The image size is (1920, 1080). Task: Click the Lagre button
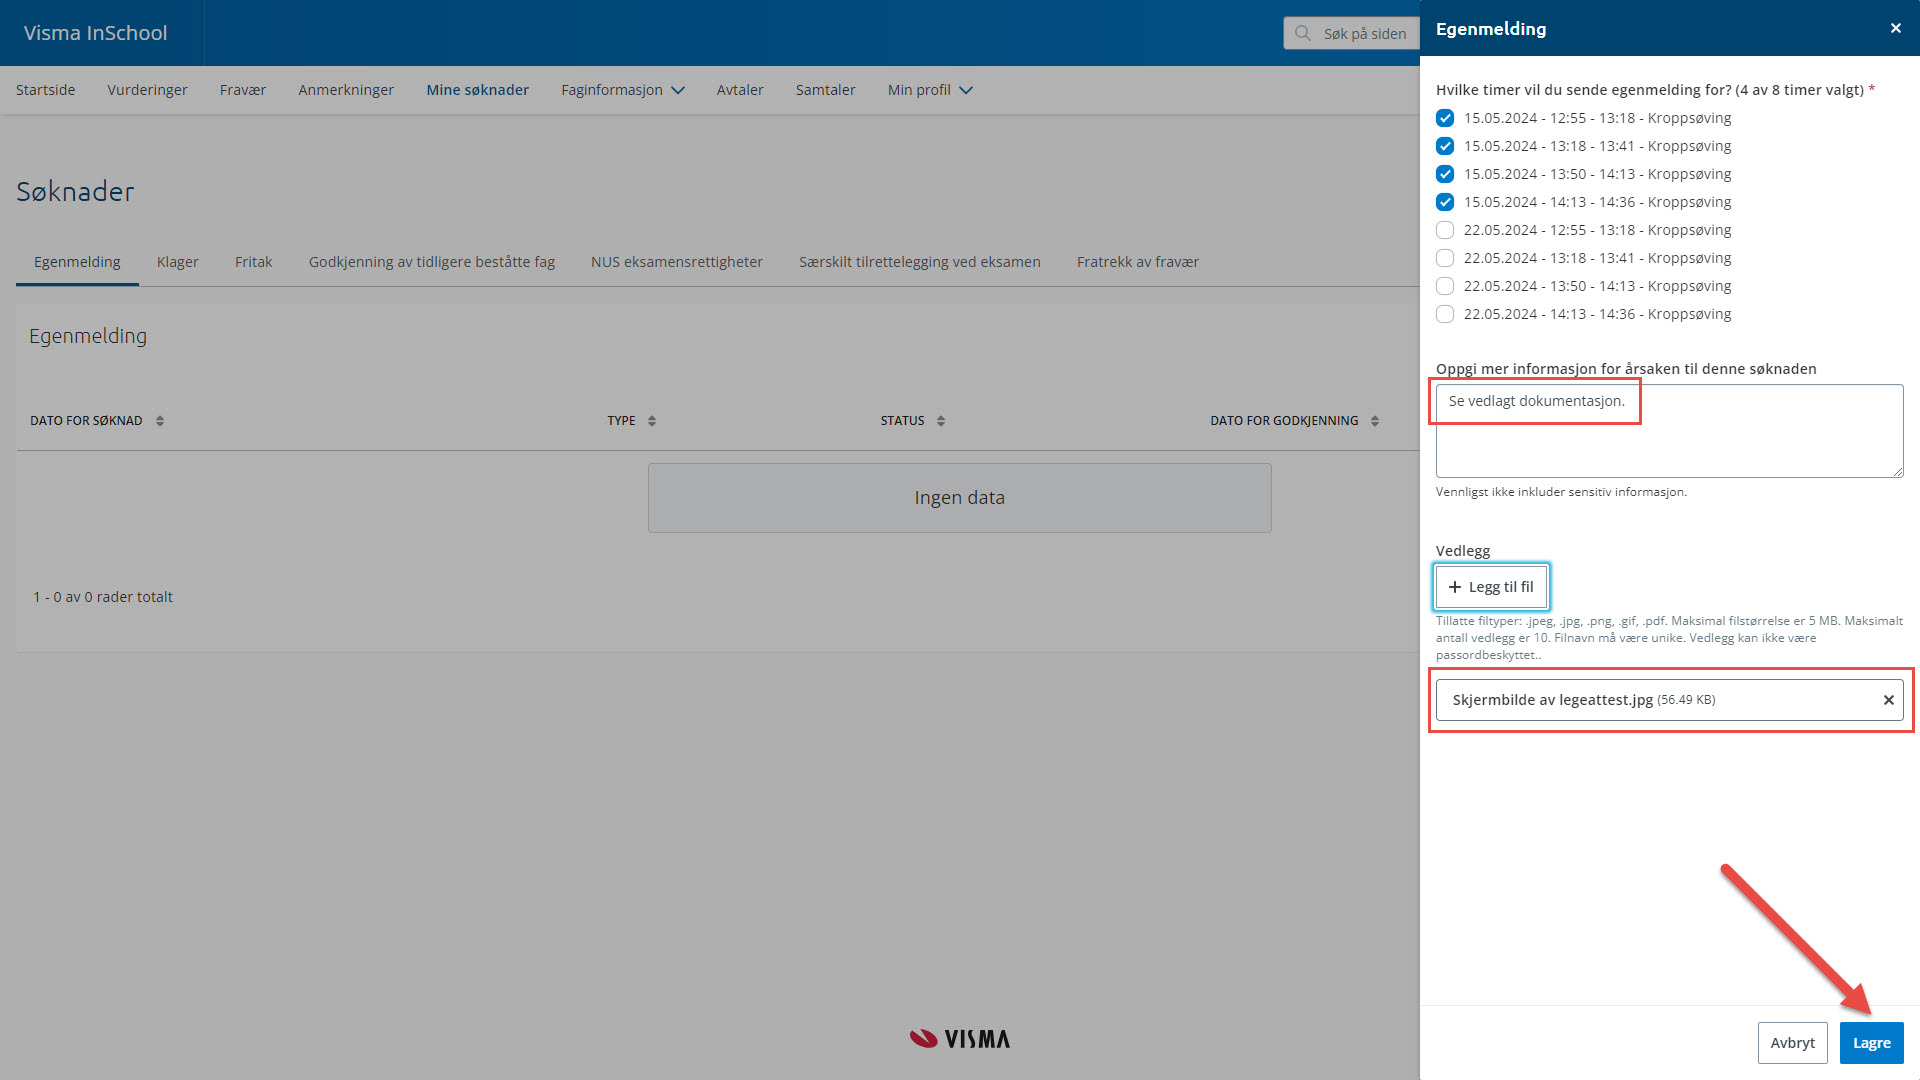pyautogui.click(x=1871, y=1043)
